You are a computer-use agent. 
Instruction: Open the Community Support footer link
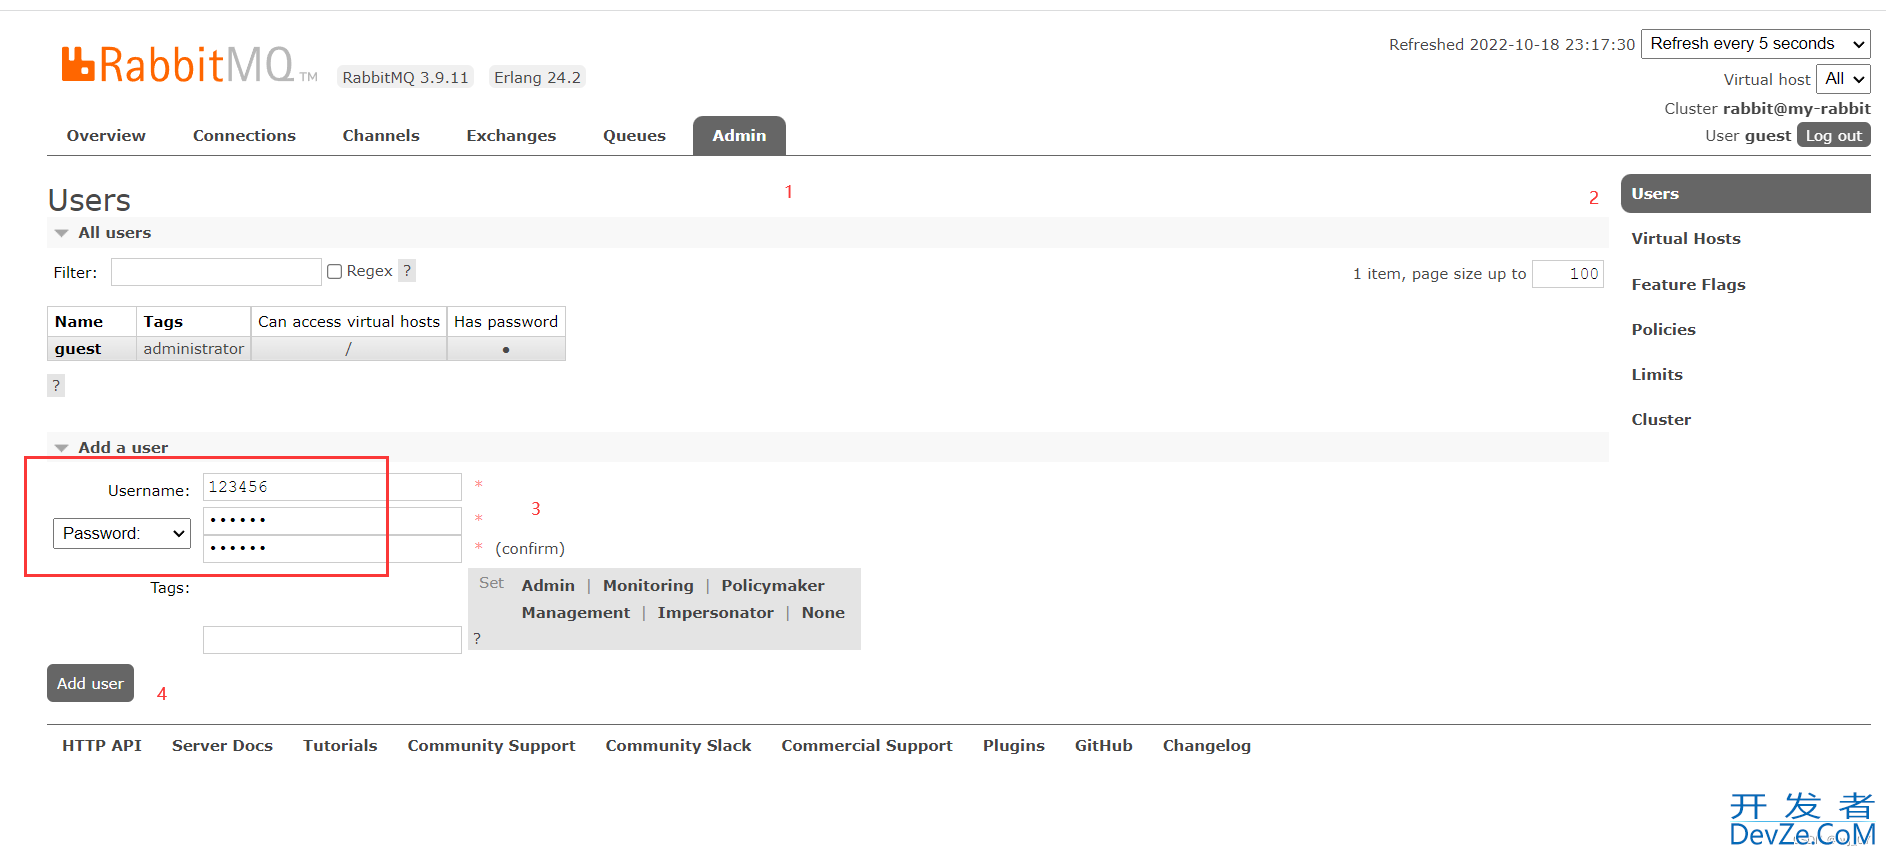(491, 746)
